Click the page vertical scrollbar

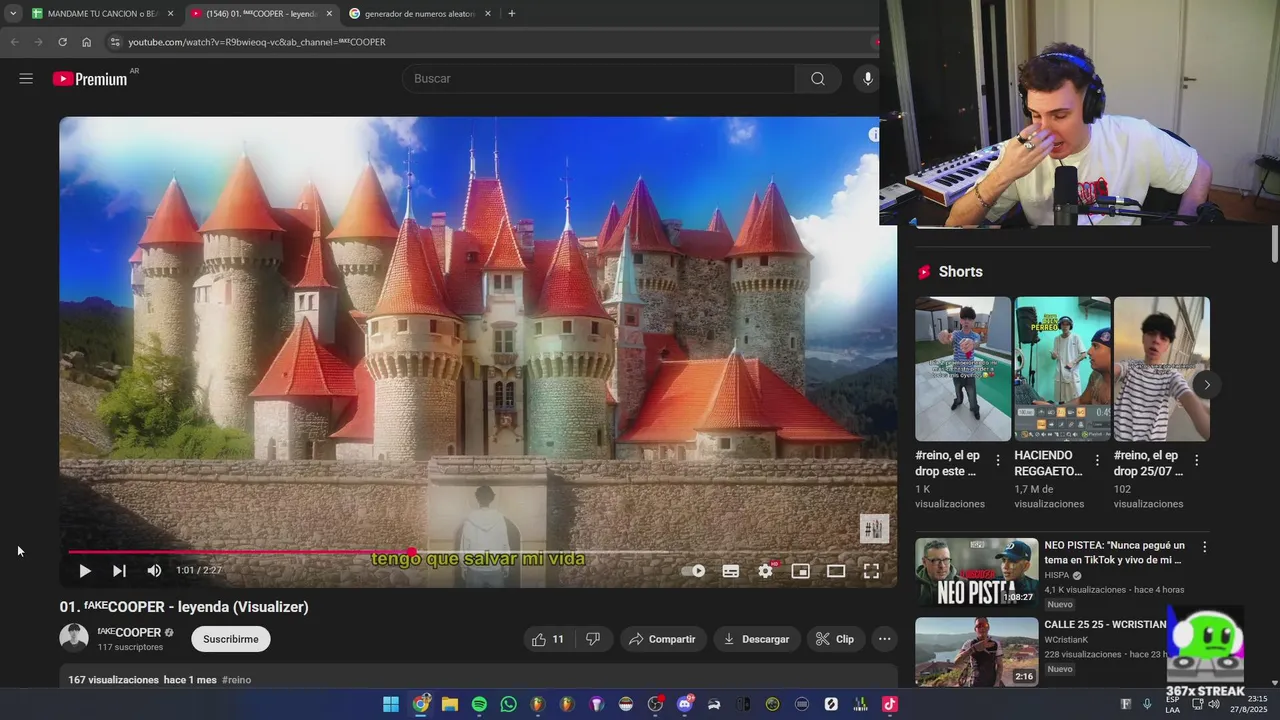click(1274, 246)
